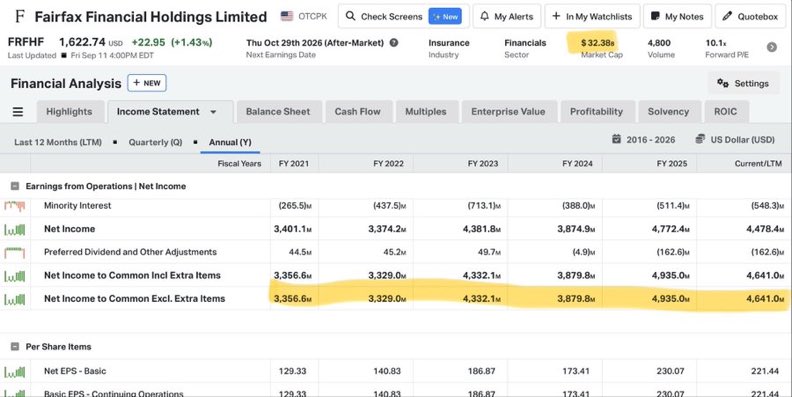Viewport: 792px width, 397px height.
Task: Switch to the Highlights tab
Action: 70,112
